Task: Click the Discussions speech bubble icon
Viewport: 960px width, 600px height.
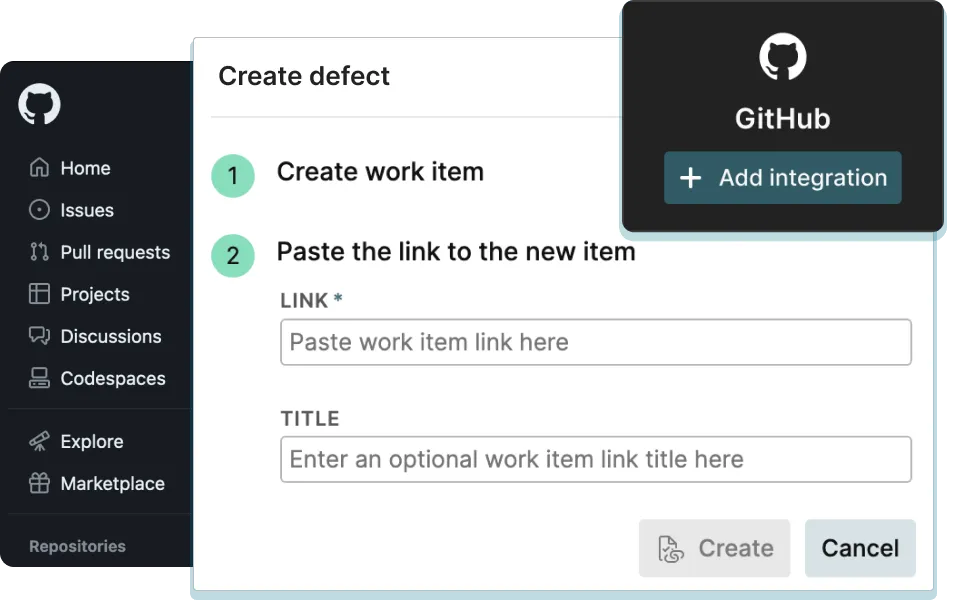Action: coord(39,336)
